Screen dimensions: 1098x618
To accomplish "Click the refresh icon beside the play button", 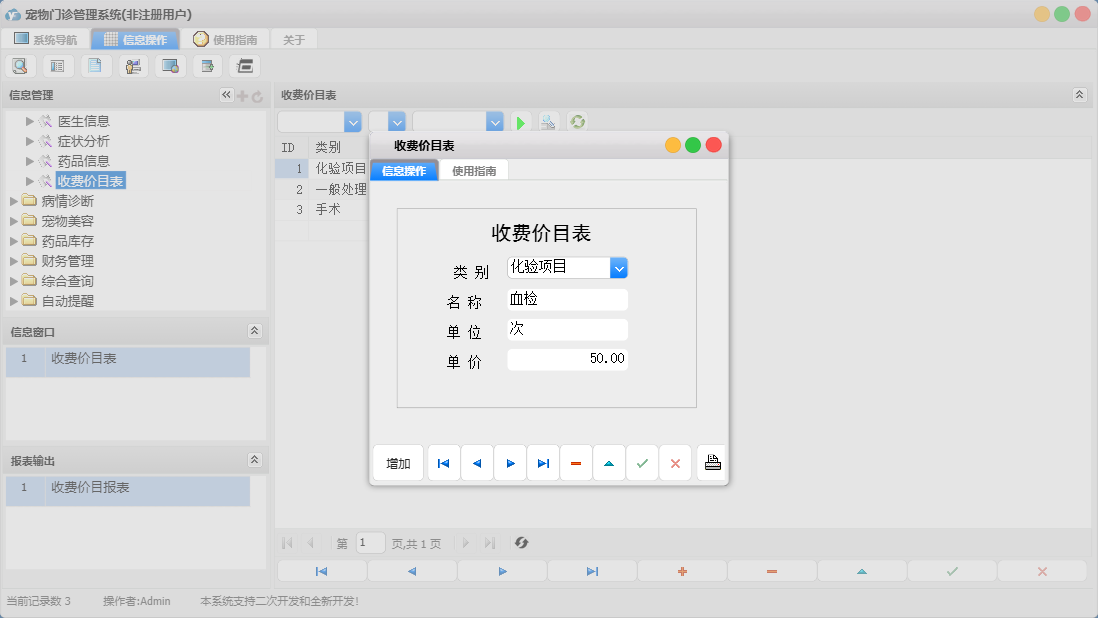I will [x=576, y=121].
